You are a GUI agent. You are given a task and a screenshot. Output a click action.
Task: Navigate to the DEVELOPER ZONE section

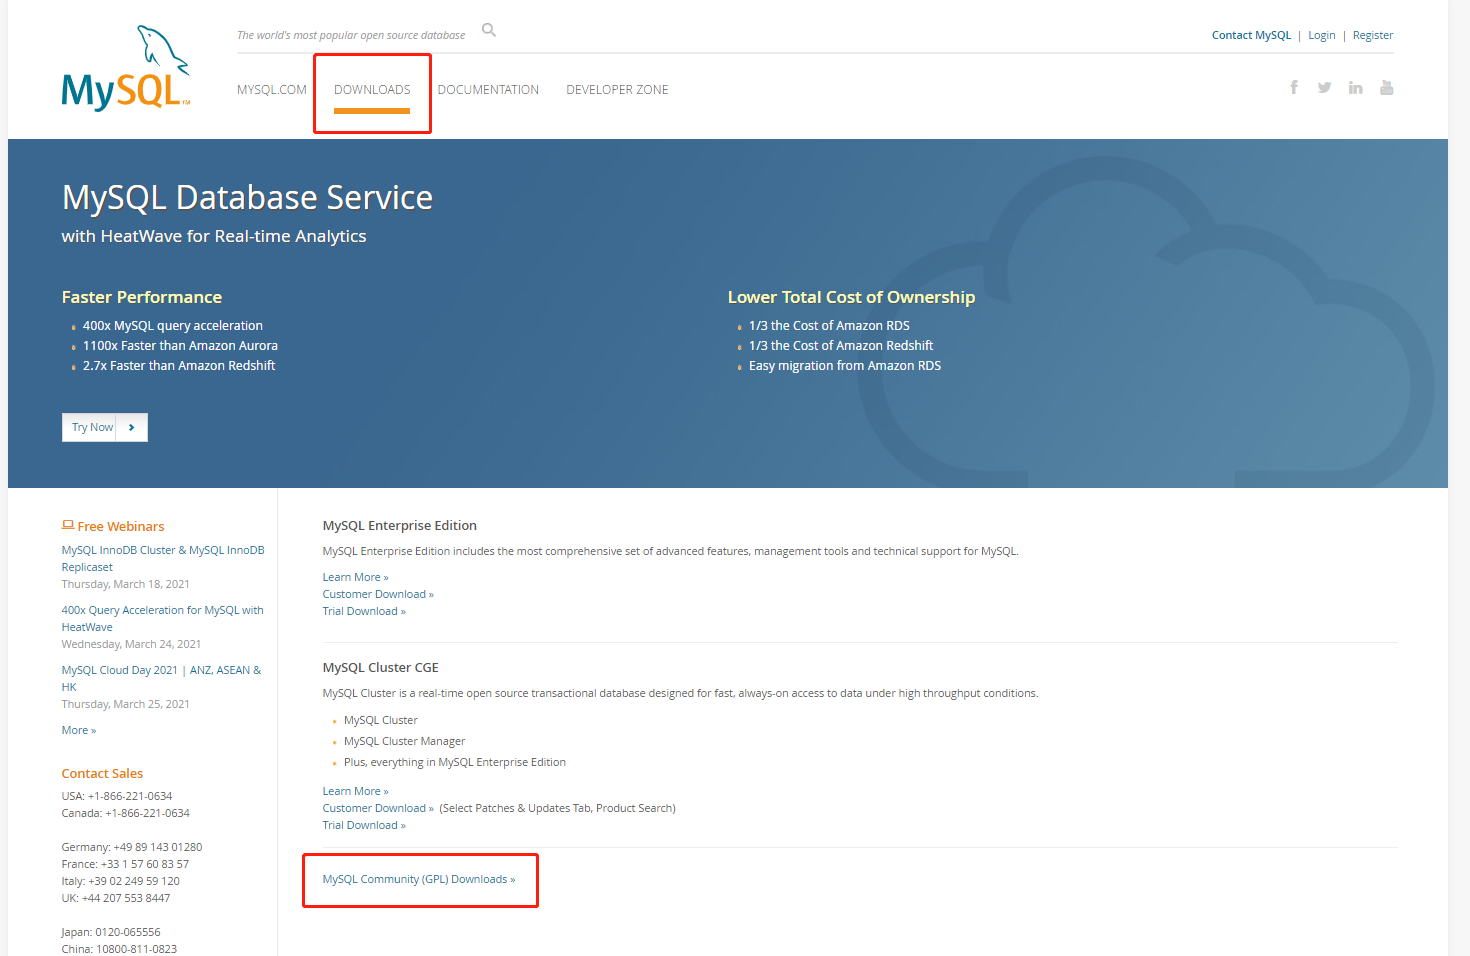pyautogui.click(x=617, y=89)
